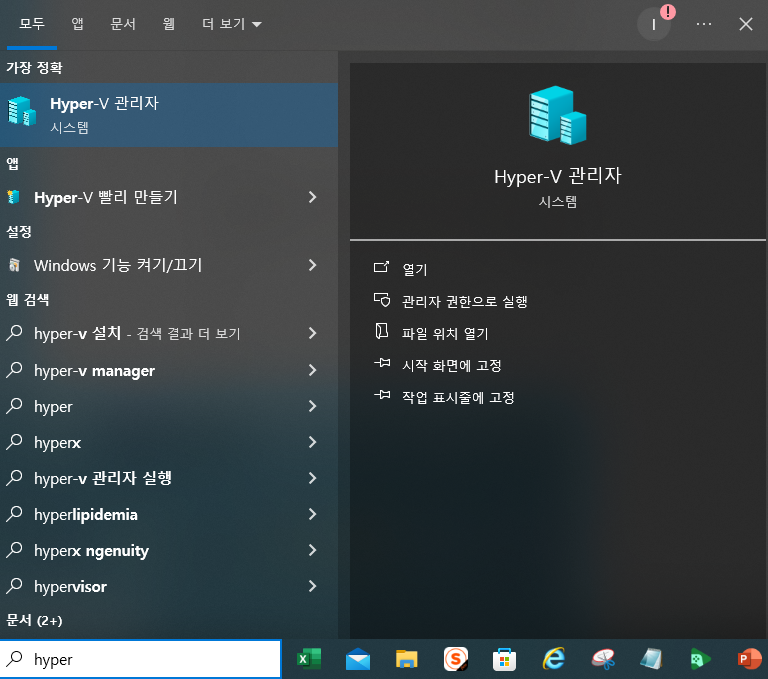Screen dimensions: 768x679
Task: Expand Windows 기능 켜기/끄기 arrow
Action: pyautogui.click(x=312, y=265)
